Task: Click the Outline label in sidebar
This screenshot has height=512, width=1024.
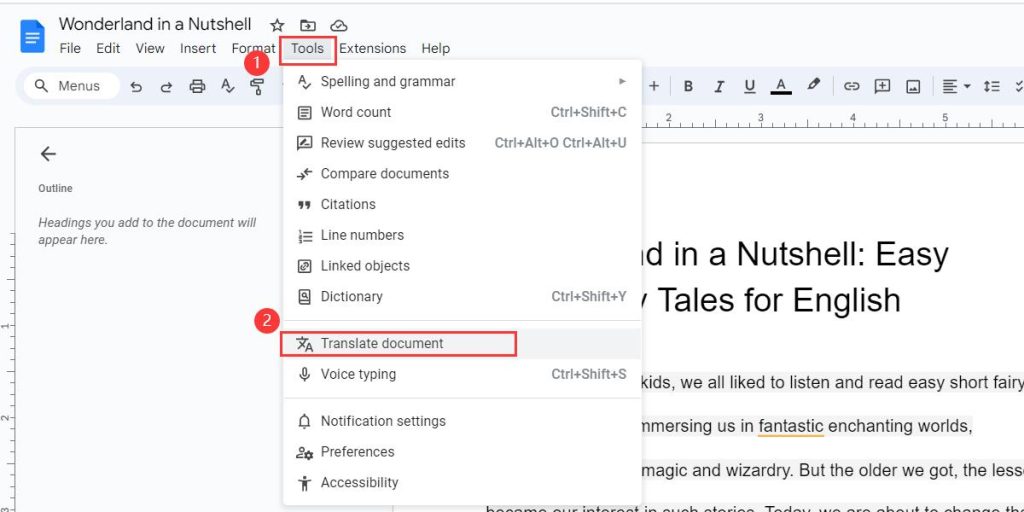Action: [56, 189]
